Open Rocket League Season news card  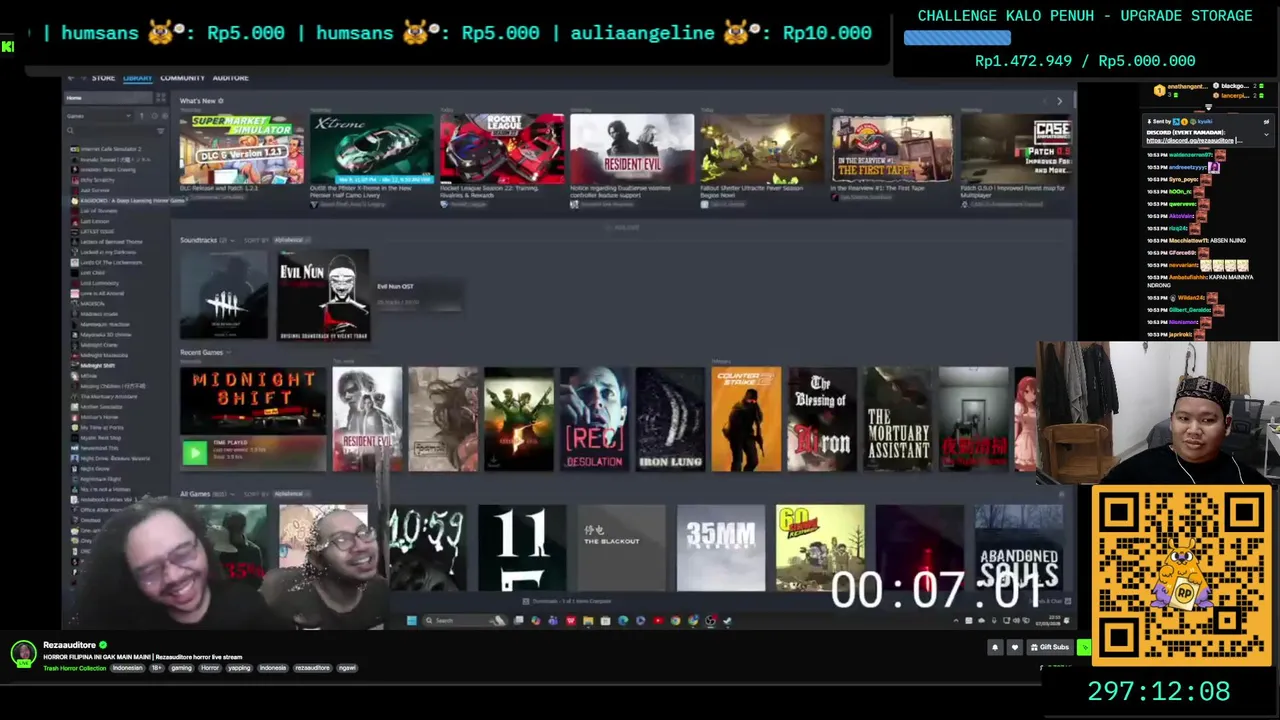[502, 150]
